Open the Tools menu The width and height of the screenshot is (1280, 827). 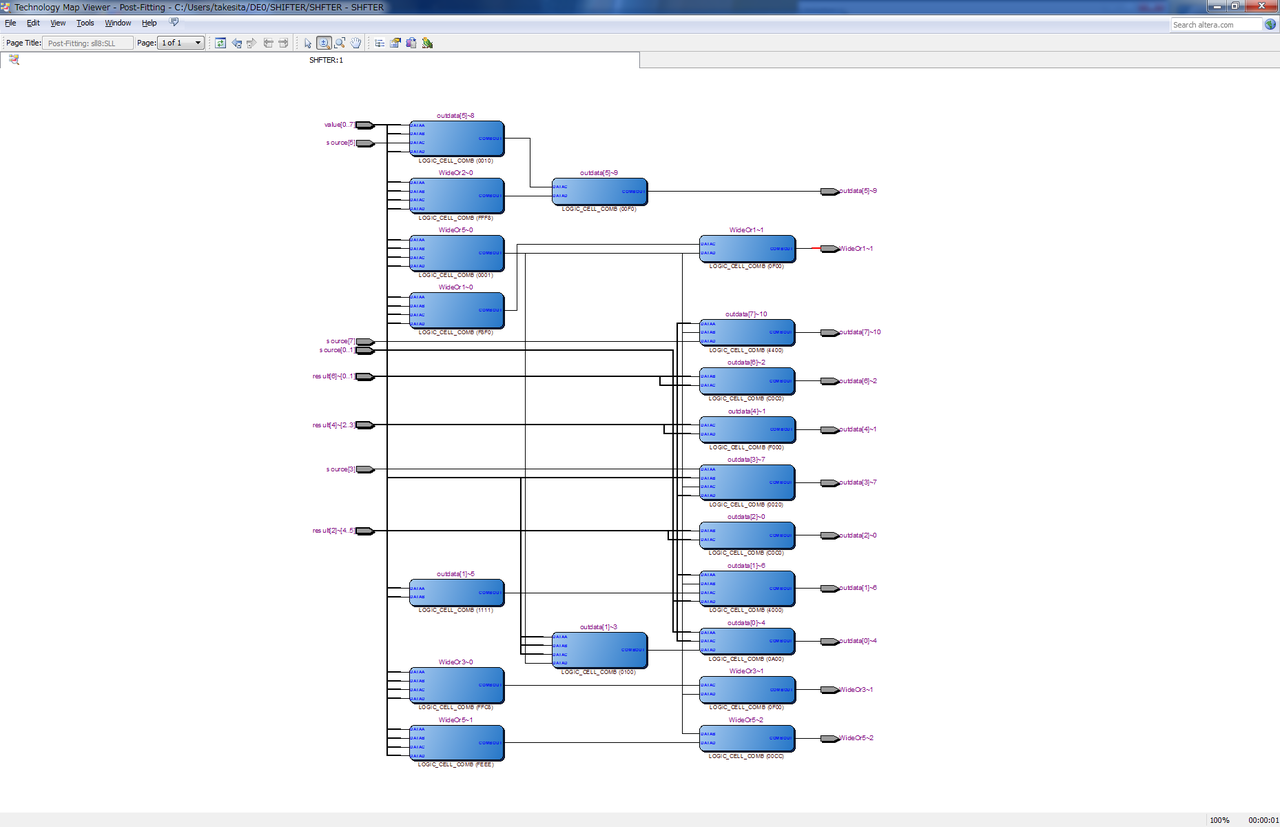[85, 22]
